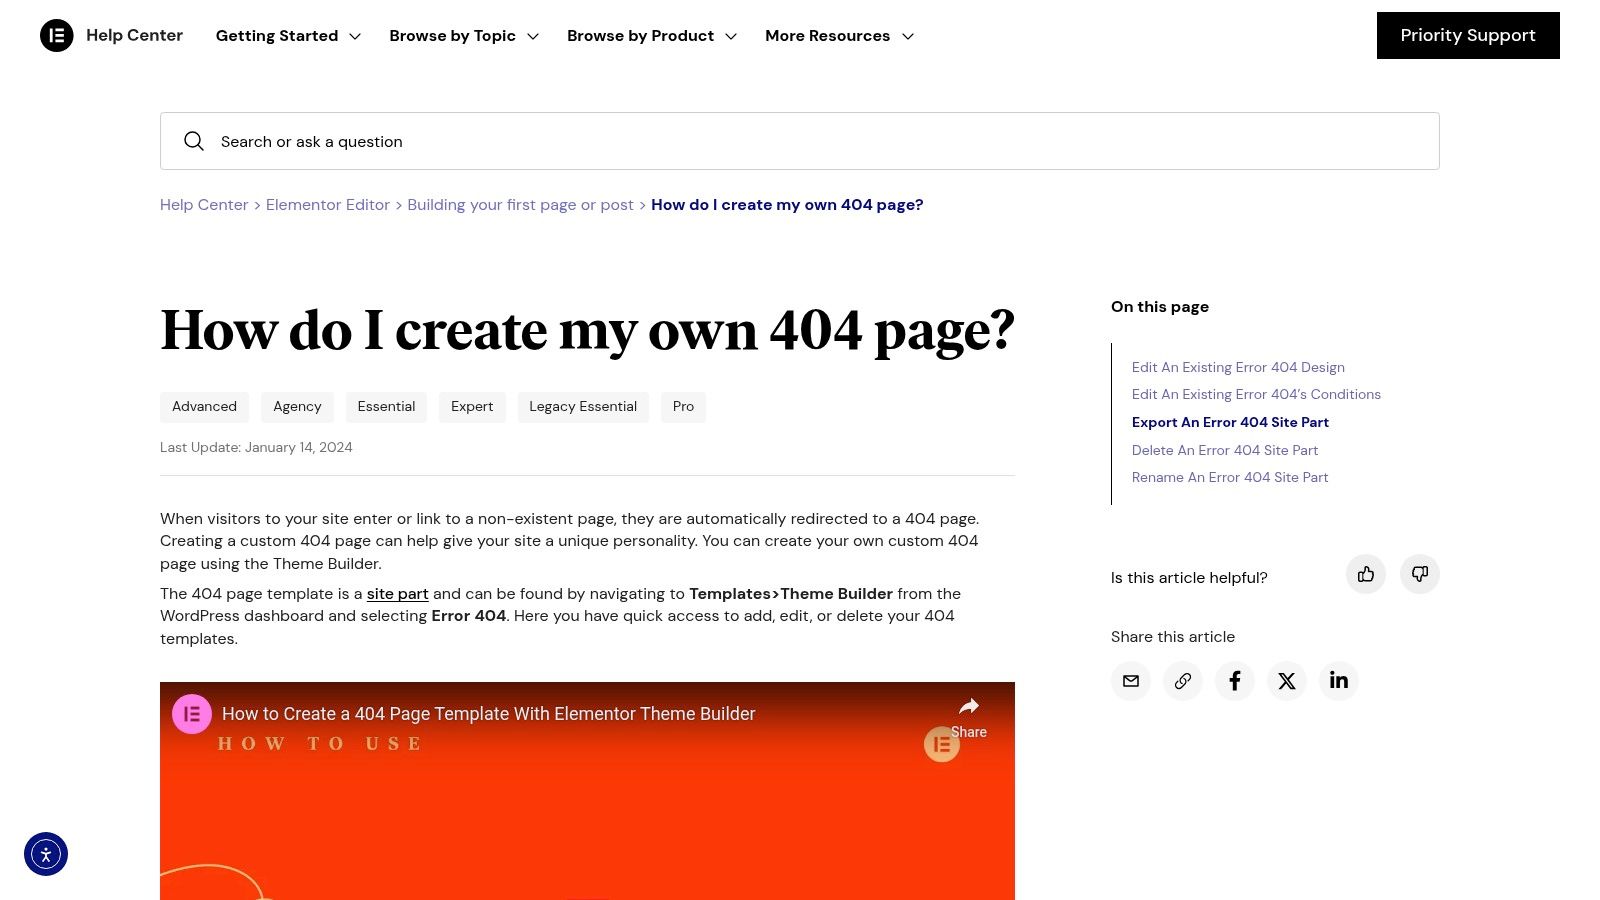
Task: Share the article on X
Action: [1286, 681]
